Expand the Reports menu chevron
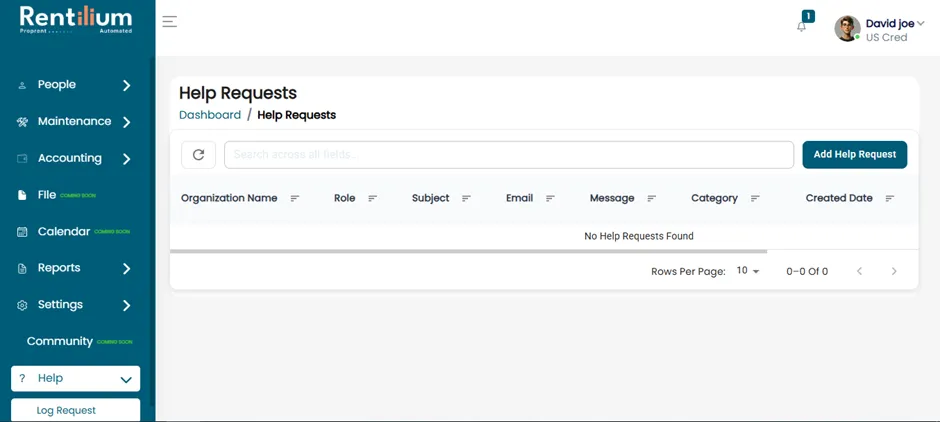The width and height of the screenshot is (940, 422). (x=126, y=269)
